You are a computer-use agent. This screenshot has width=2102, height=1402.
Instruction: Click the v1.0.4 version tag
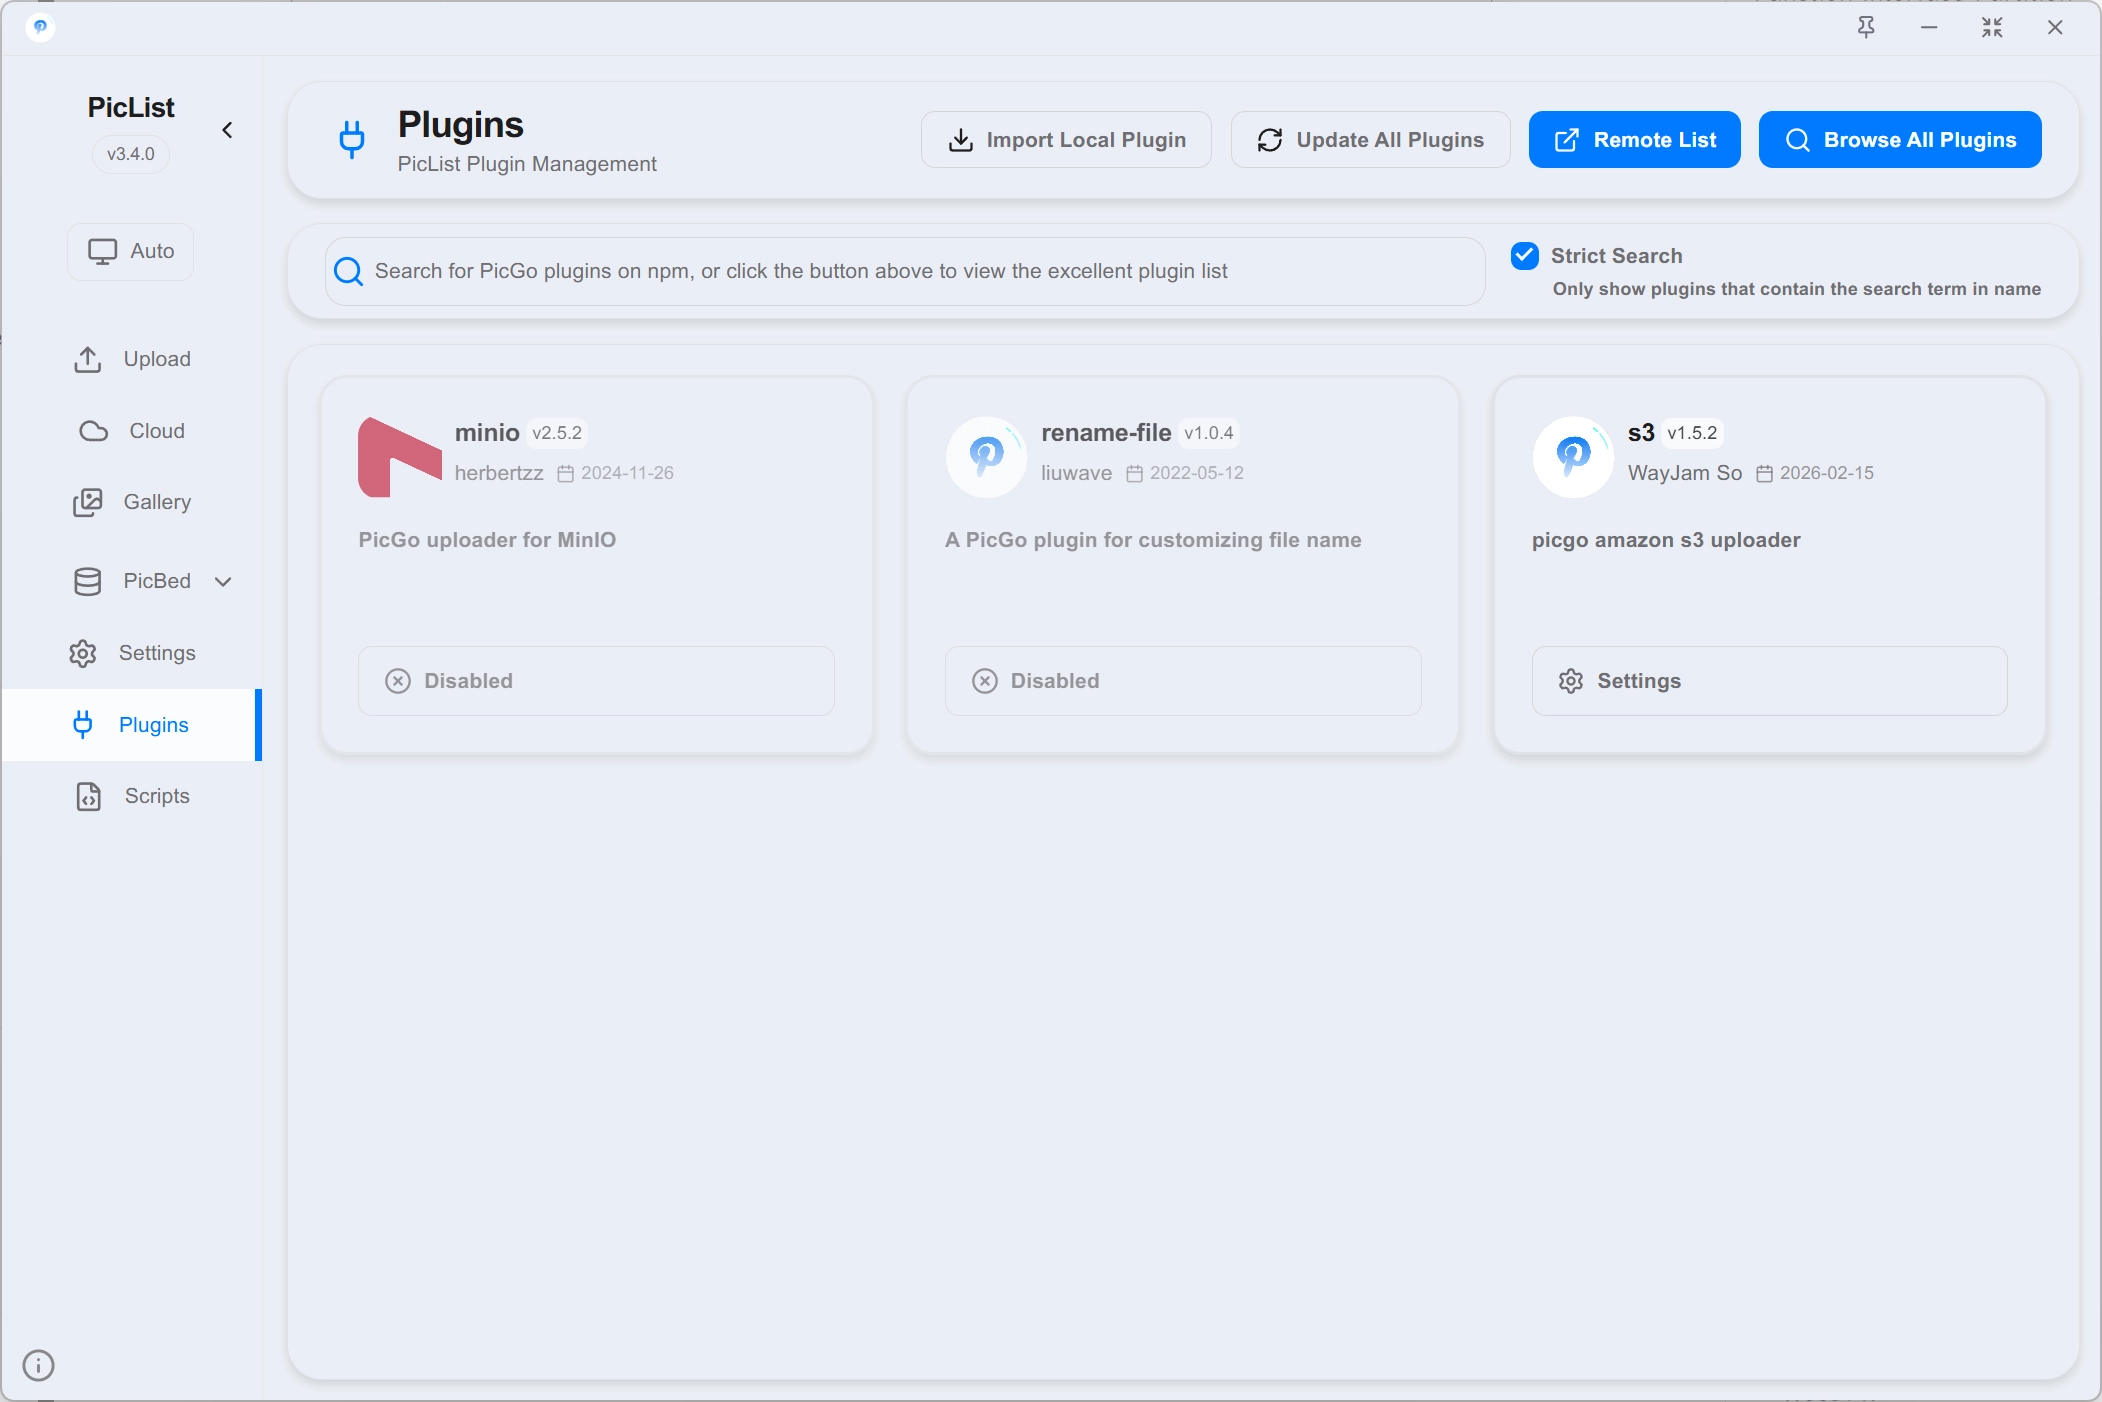pos(1209,433)
